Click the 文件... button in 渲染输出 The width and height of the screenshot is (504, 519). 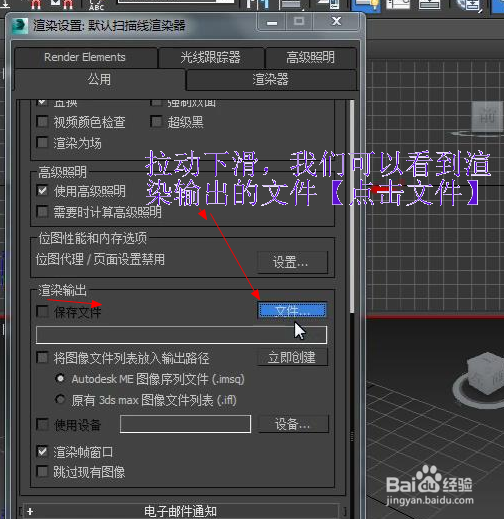tap(292, 311)
